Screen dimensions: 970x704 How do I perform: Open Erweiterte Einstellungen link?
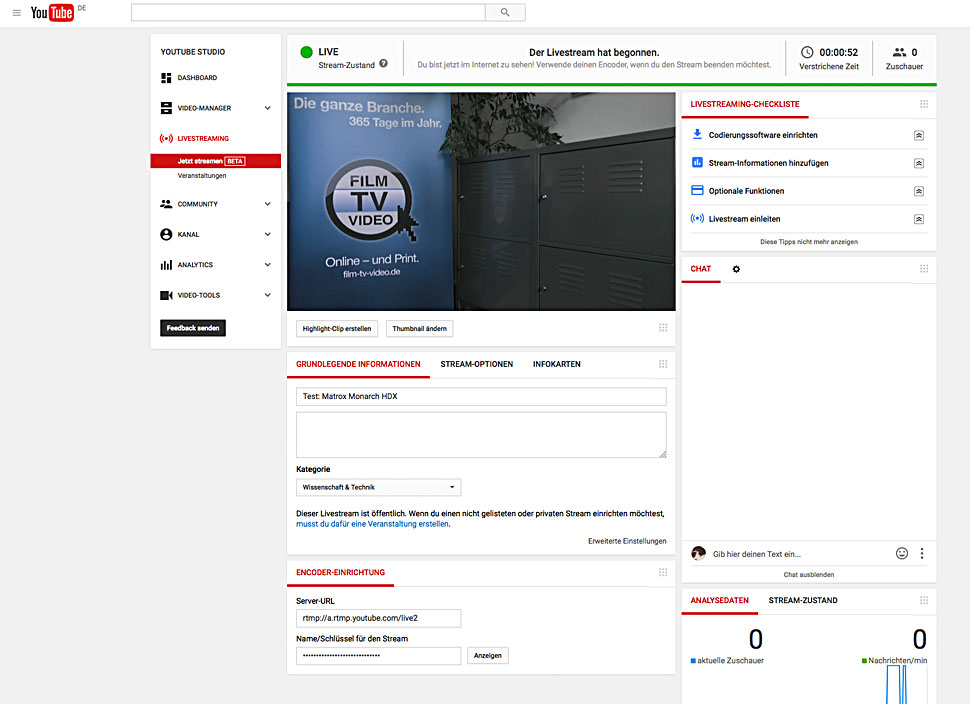point(627,541)
